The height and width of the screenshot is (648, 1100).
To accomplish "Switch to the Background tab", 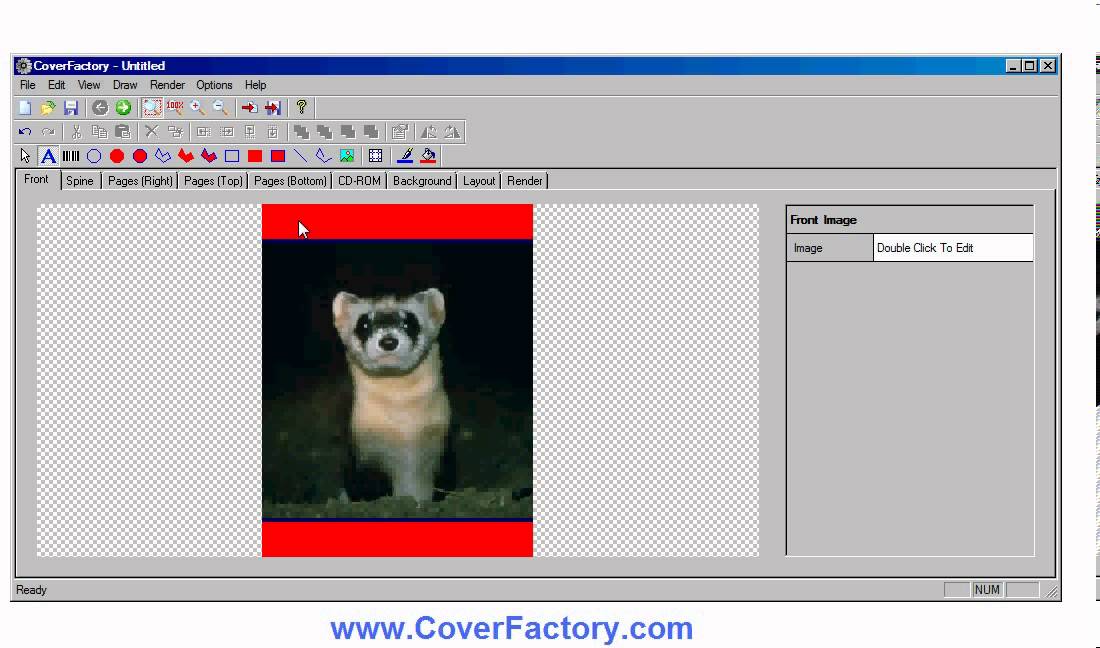I will tap(422, 181).
